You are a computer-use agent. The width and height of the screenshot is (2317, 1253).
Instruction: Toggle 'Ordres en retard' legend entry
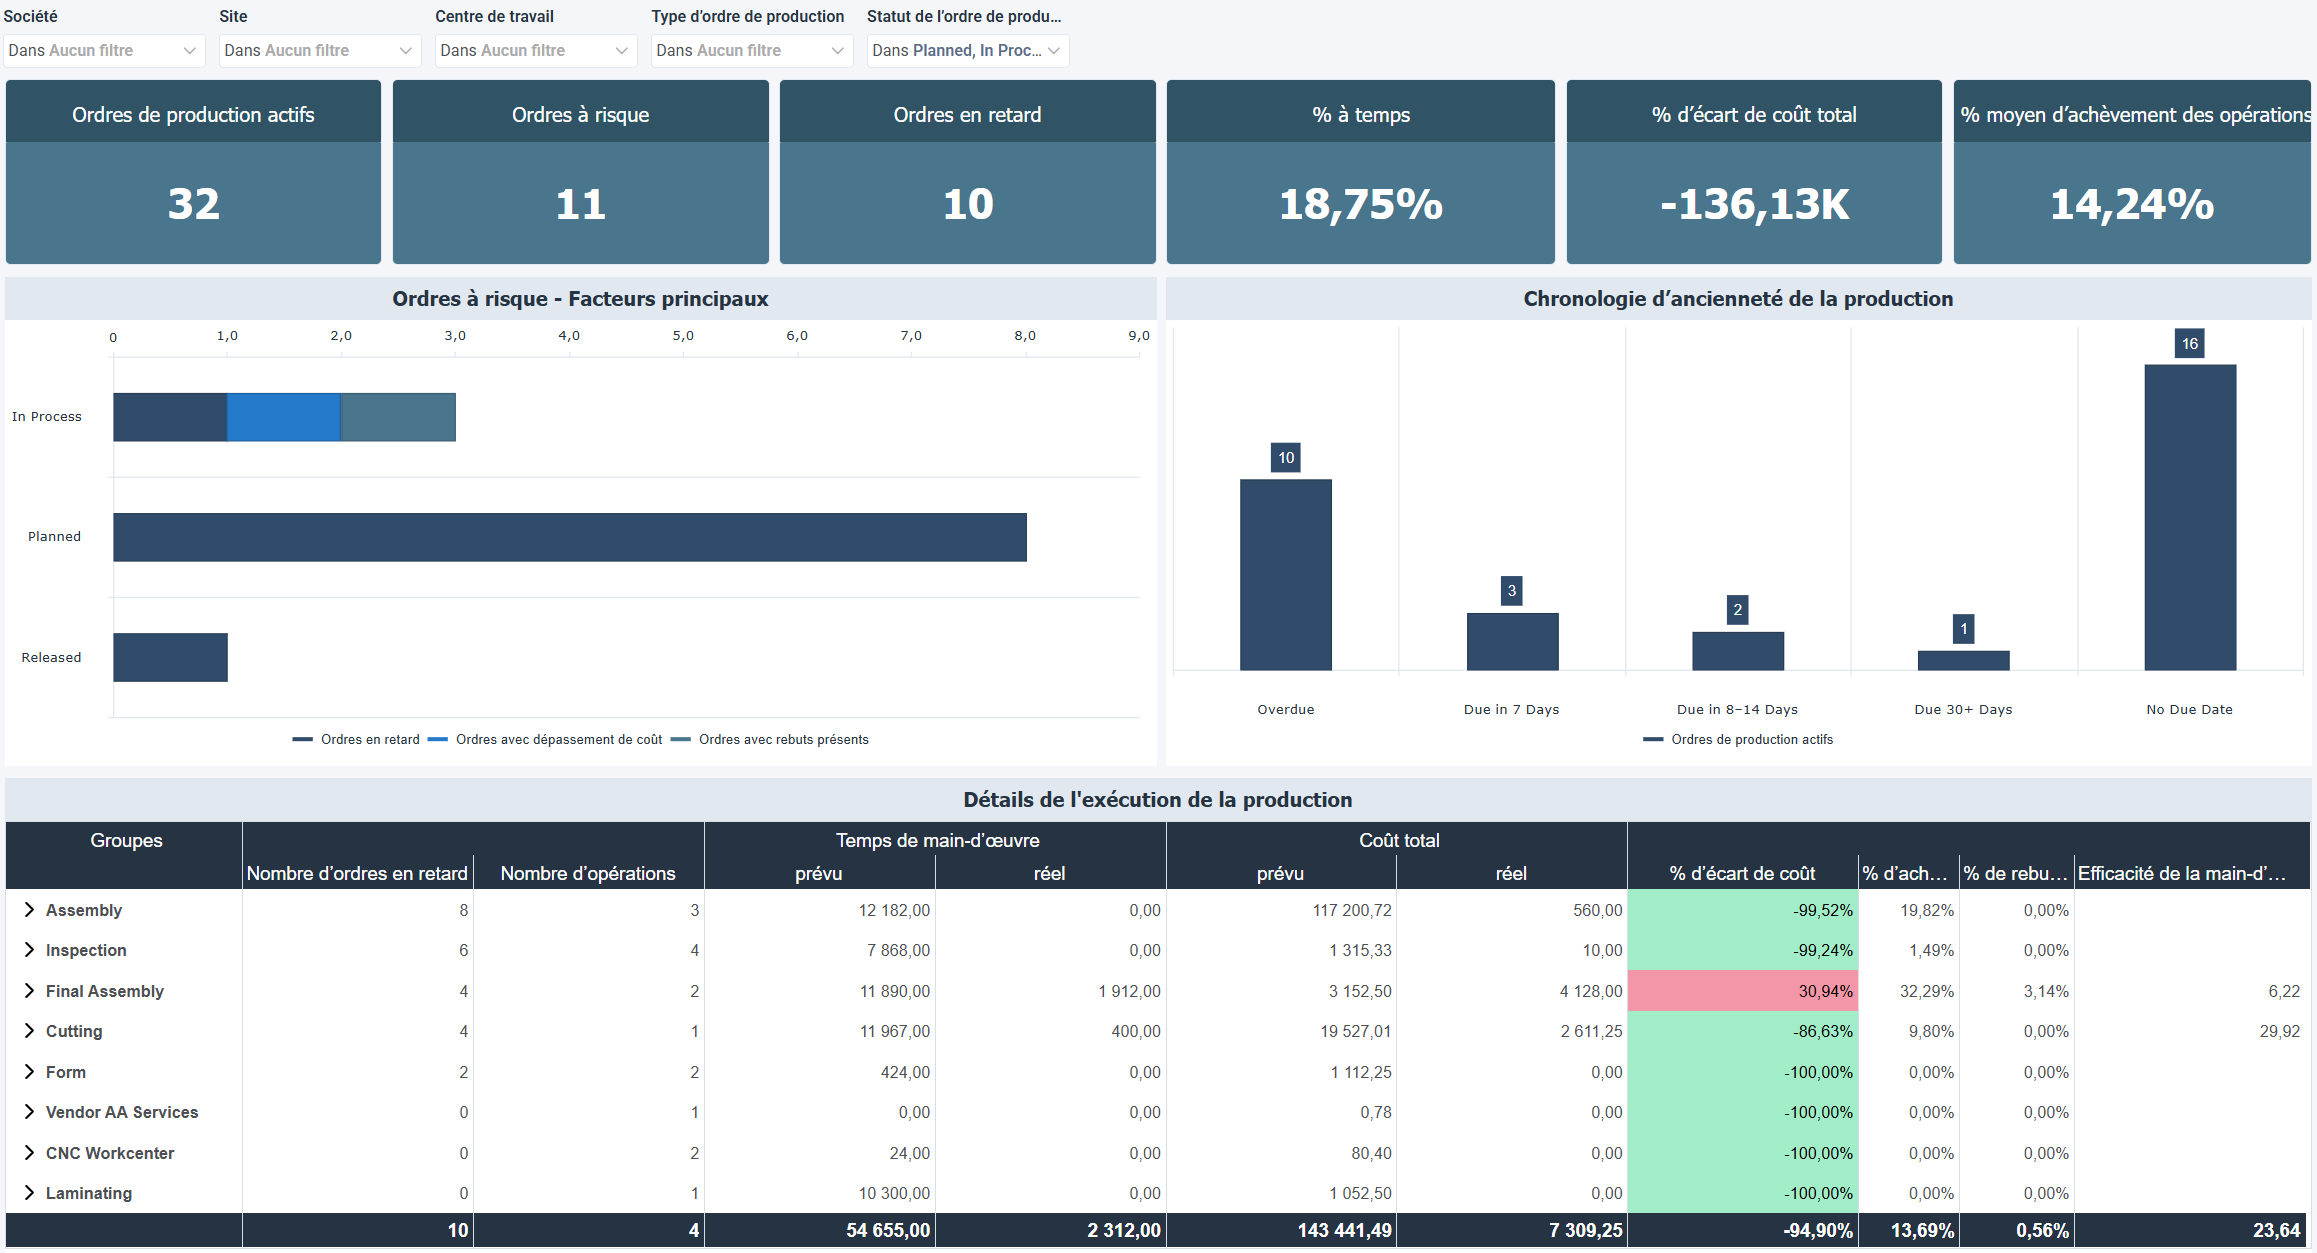pyautogui.click(x=369, y=740)
